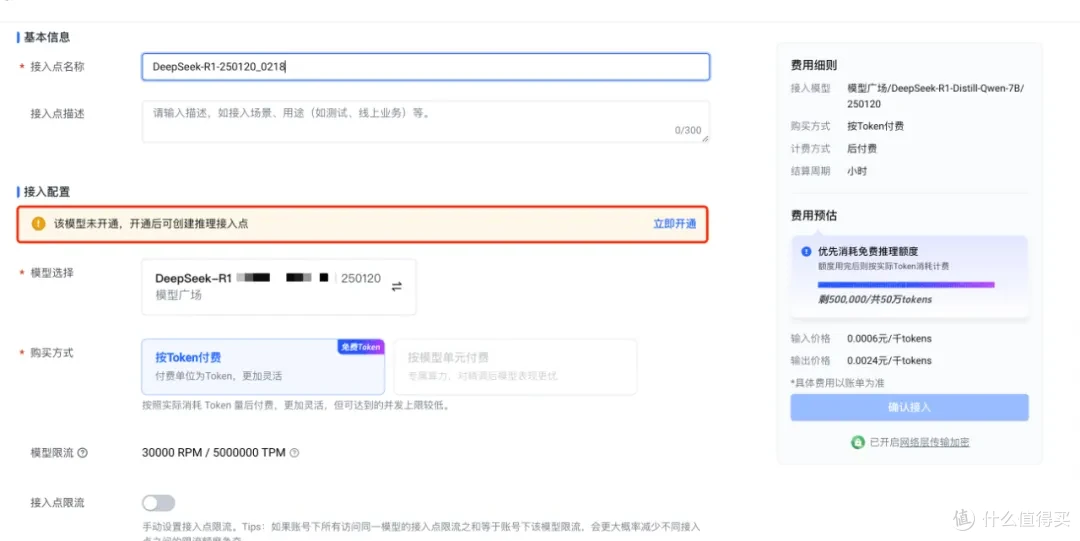Select 按Token付费 purchase option

click(263, 367)
